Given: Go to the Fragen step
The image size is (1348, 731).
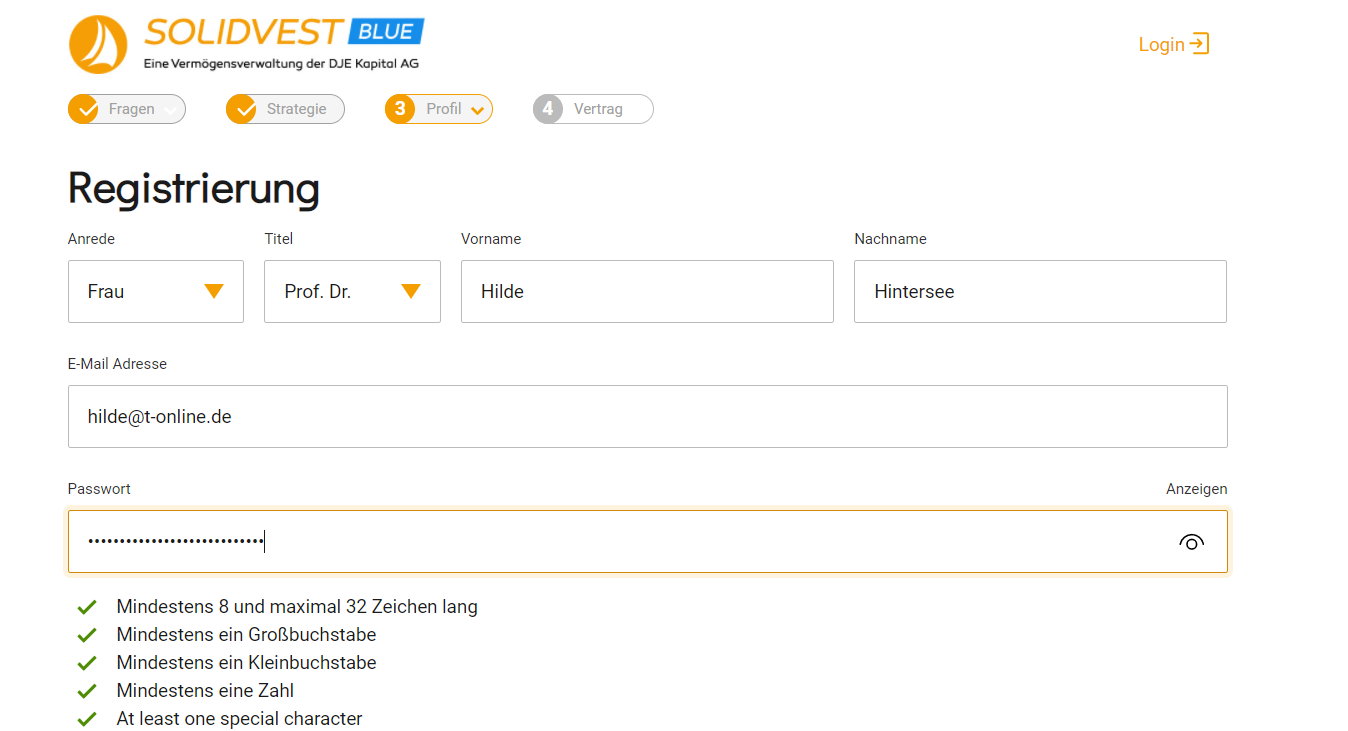Looking at the screenshot, I should tap(127, 109).
